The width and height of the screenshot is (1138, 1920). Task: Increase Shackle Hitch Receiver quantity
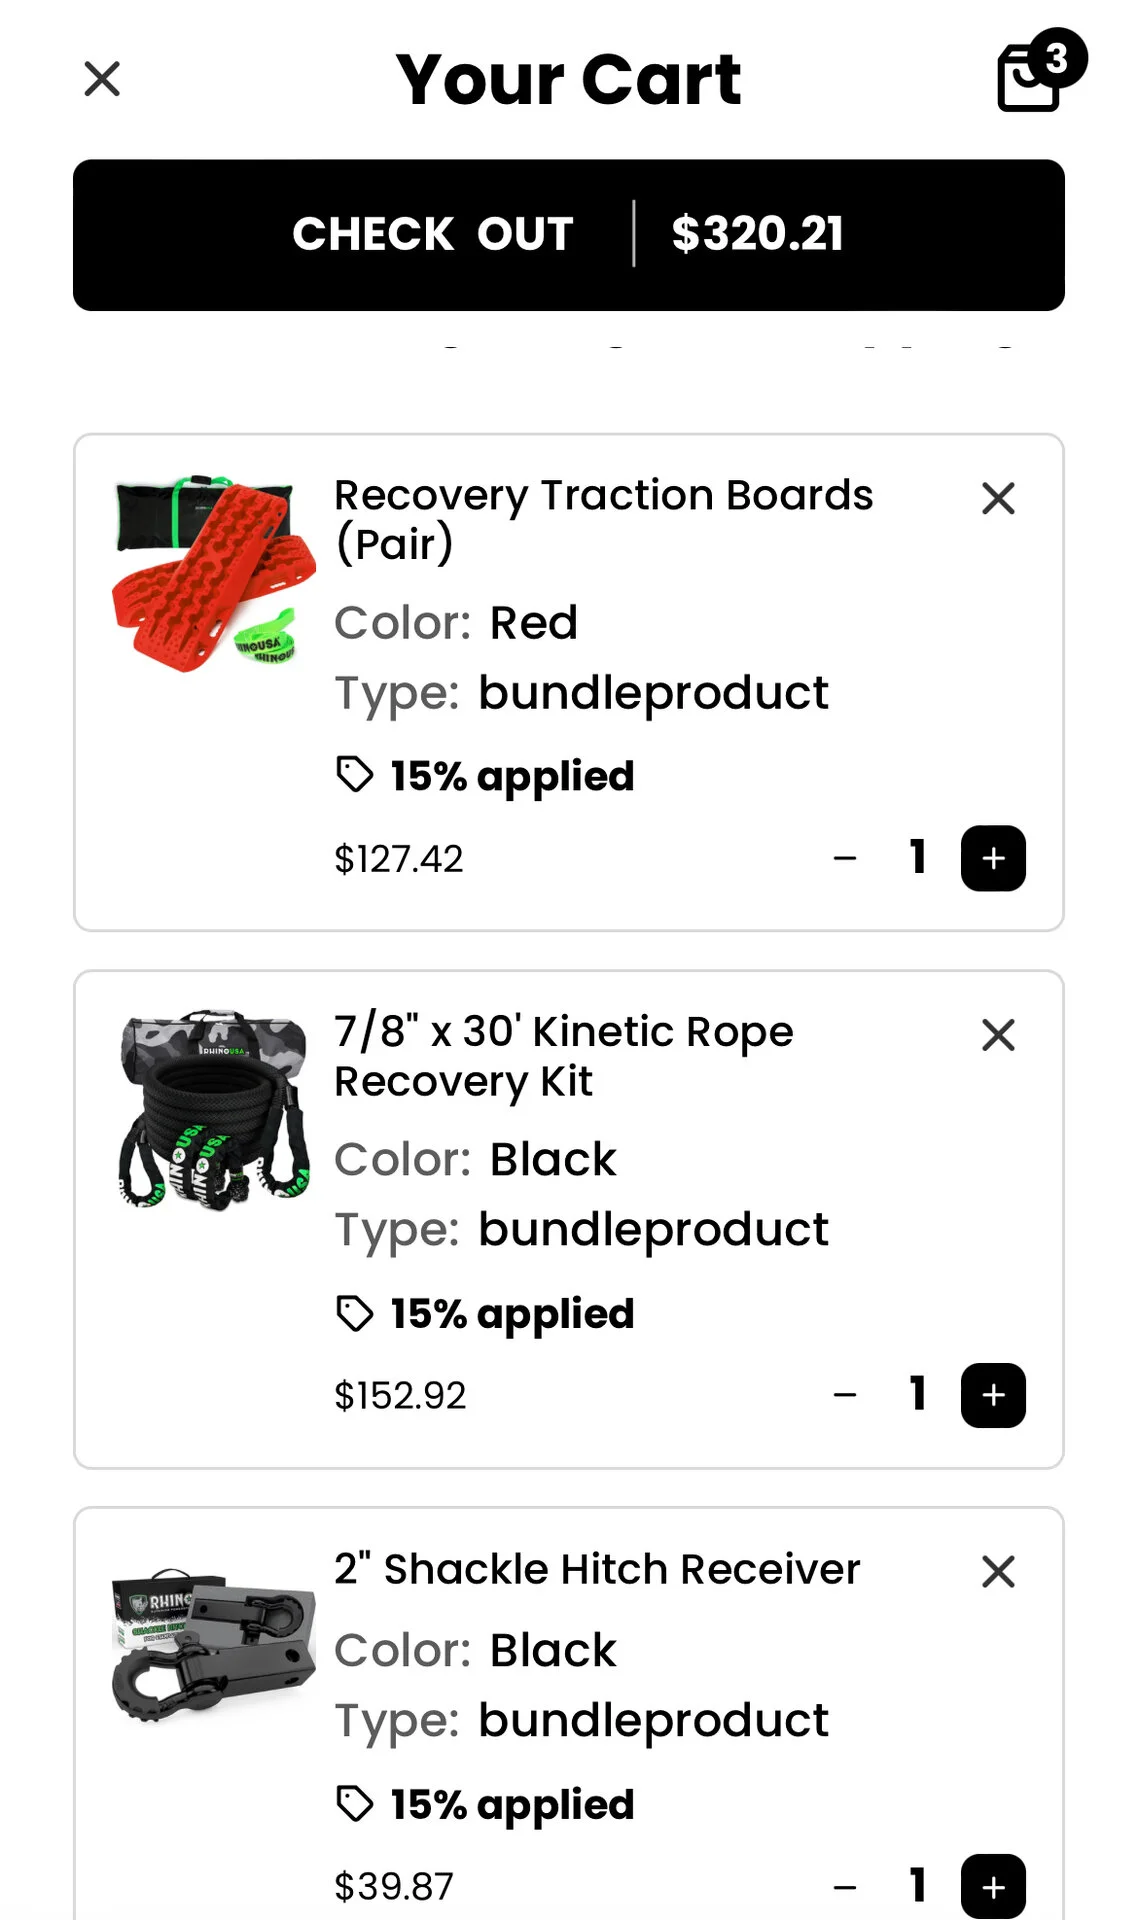click(x=993, y=1886)
